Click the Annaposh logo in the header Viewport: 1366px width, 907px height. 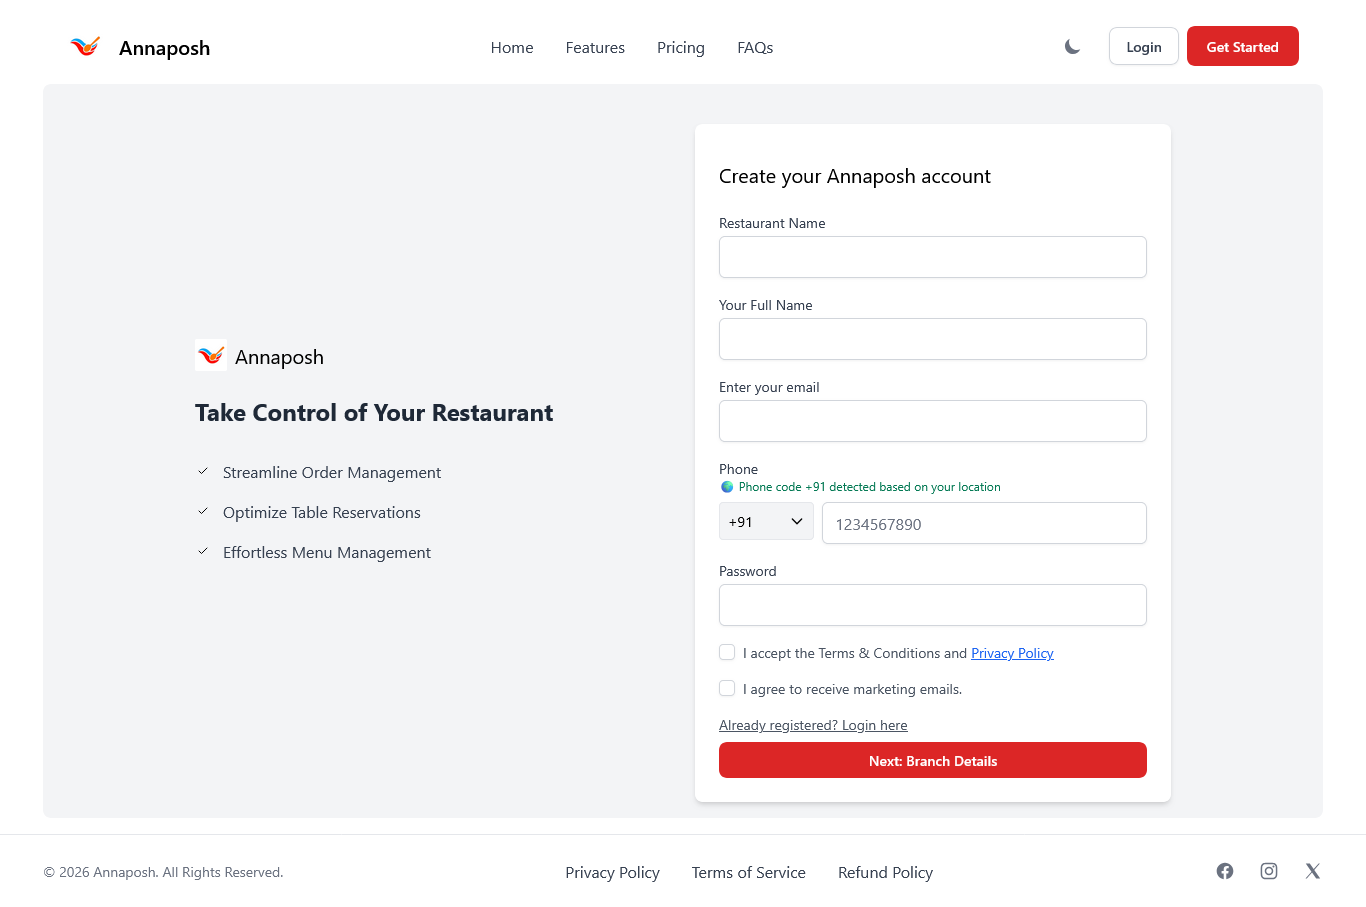[x=85, y=46]
